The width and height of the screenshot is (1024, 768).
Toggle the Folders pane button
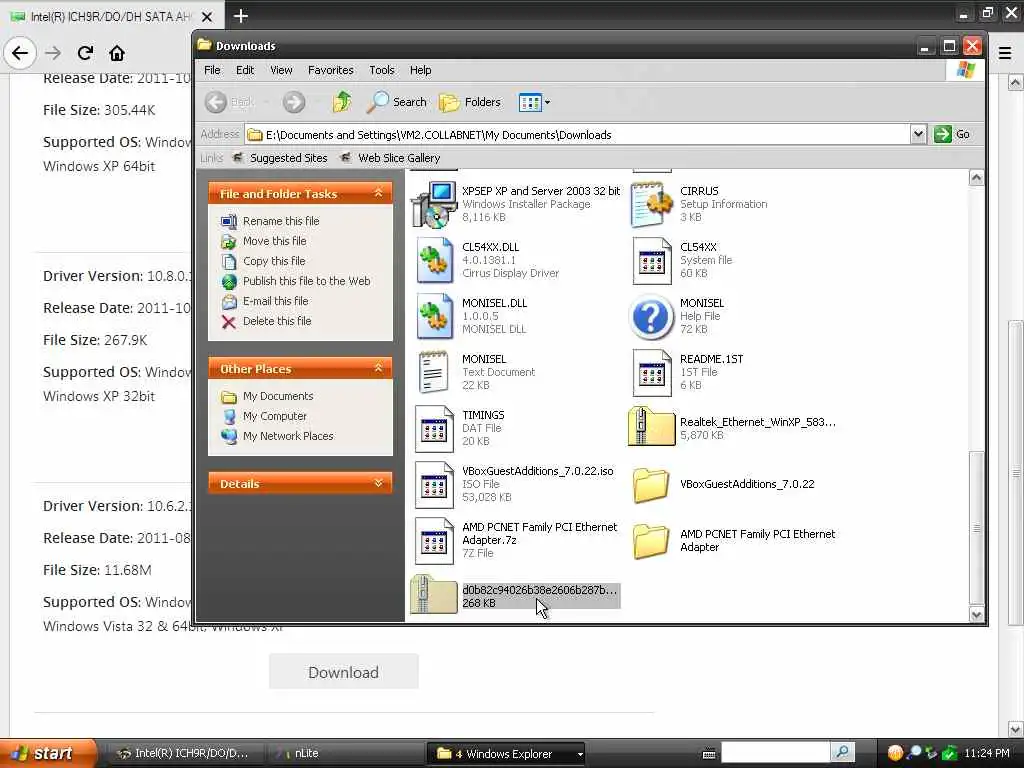pos(470,102)
